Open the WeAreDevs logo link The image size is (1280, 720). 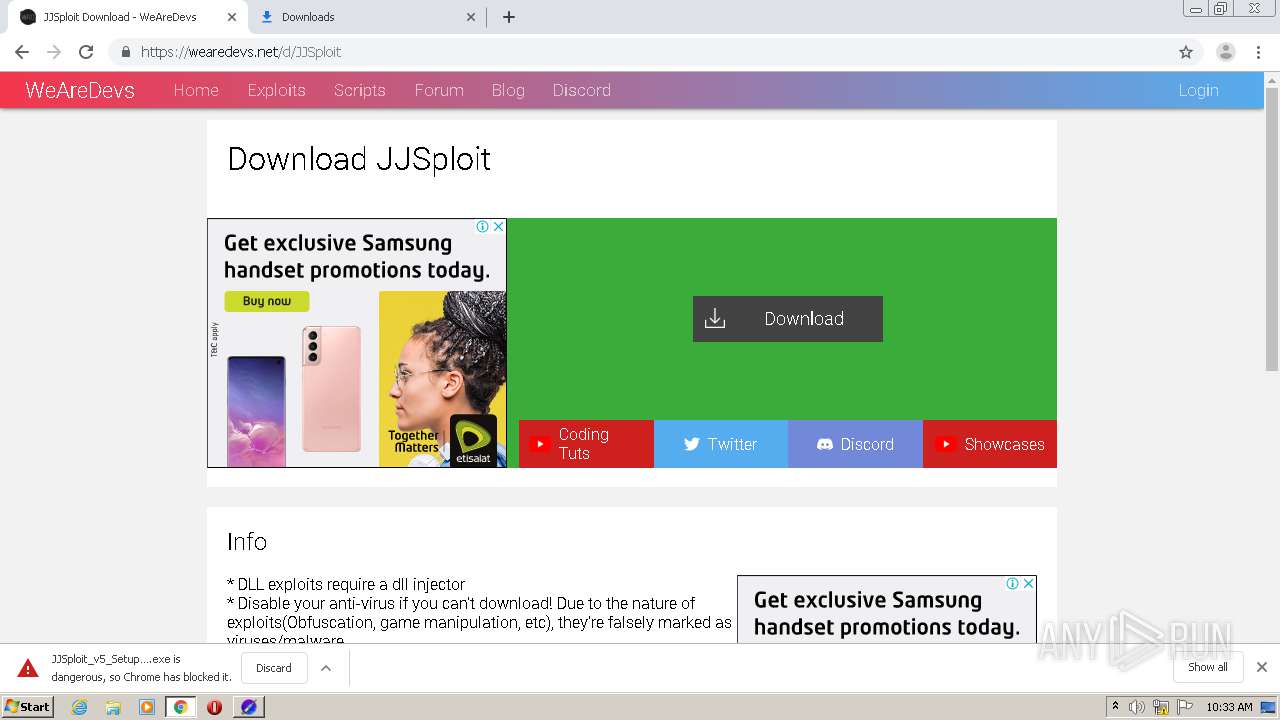click(x=80, y=90)
